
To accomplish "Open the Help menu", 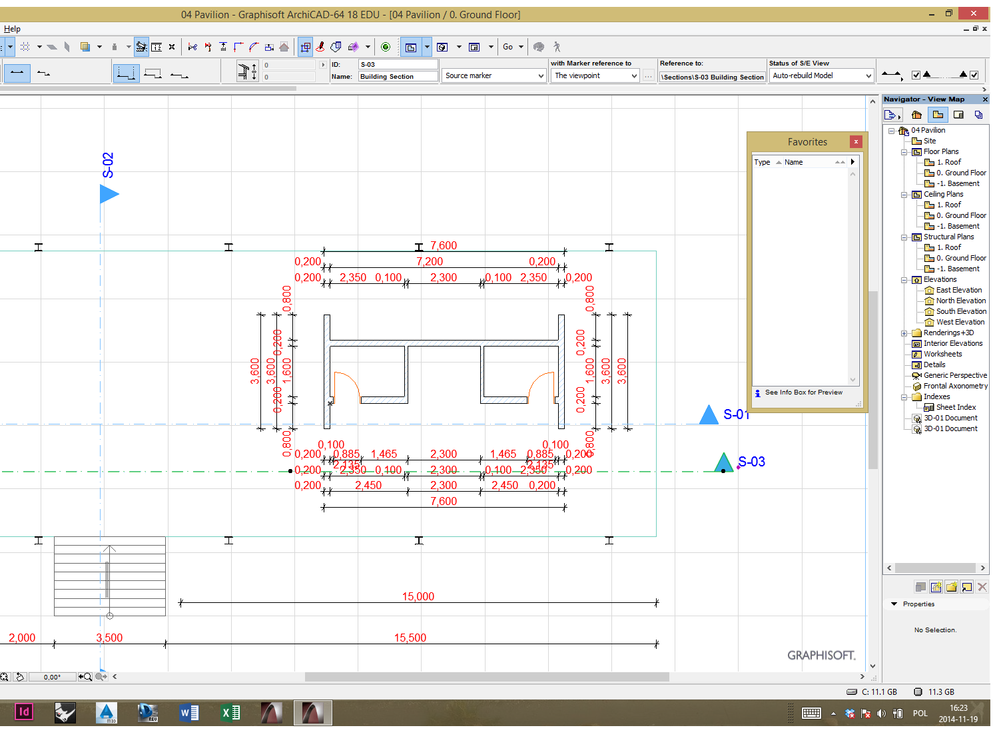I will [12, 30].
